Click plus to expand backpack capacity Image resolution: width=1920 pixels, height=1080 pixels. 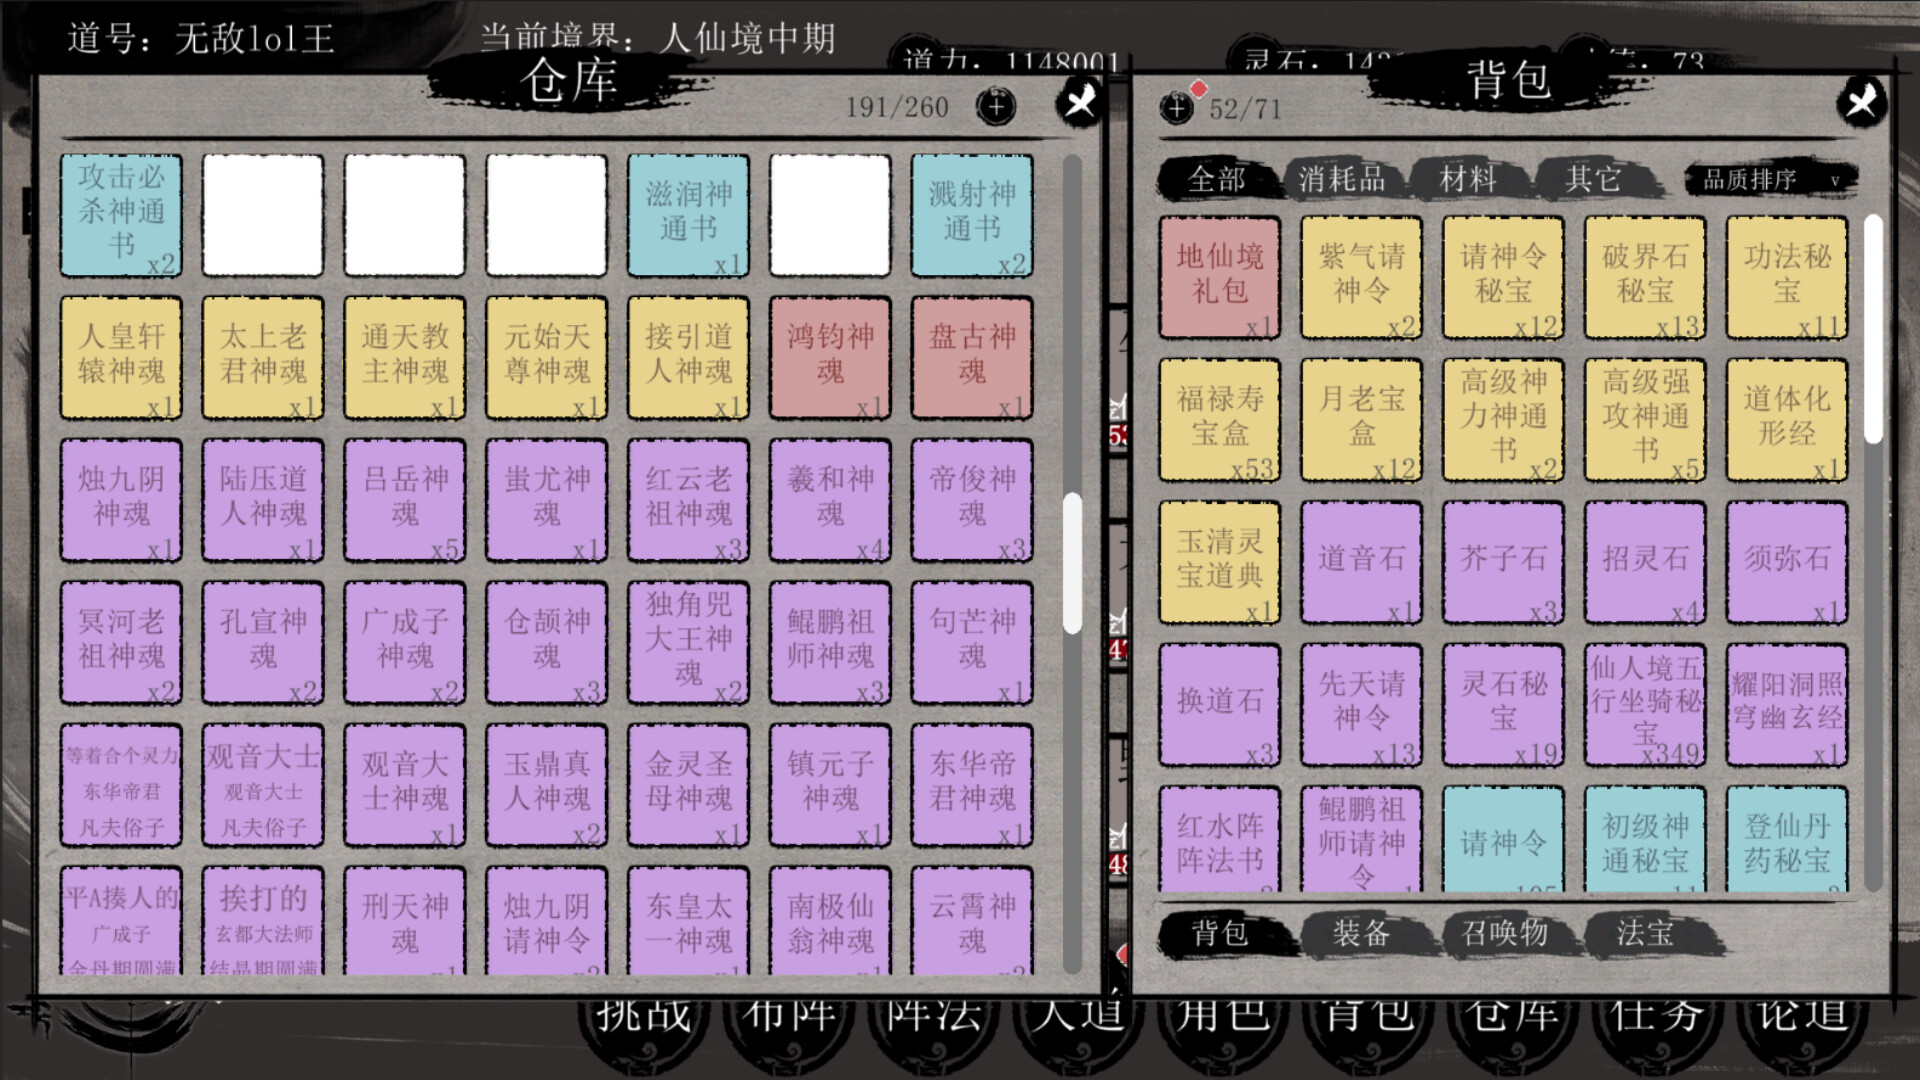[1176, 108]
